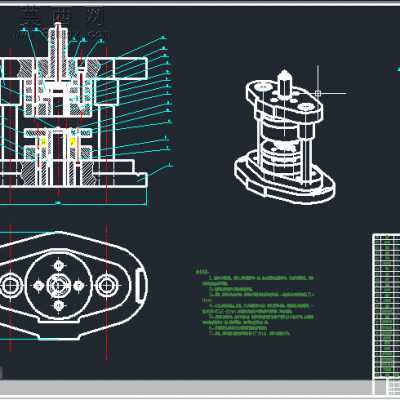
Task: Select the top bolt hole in plan view
Action: click(x=59, y=266)
